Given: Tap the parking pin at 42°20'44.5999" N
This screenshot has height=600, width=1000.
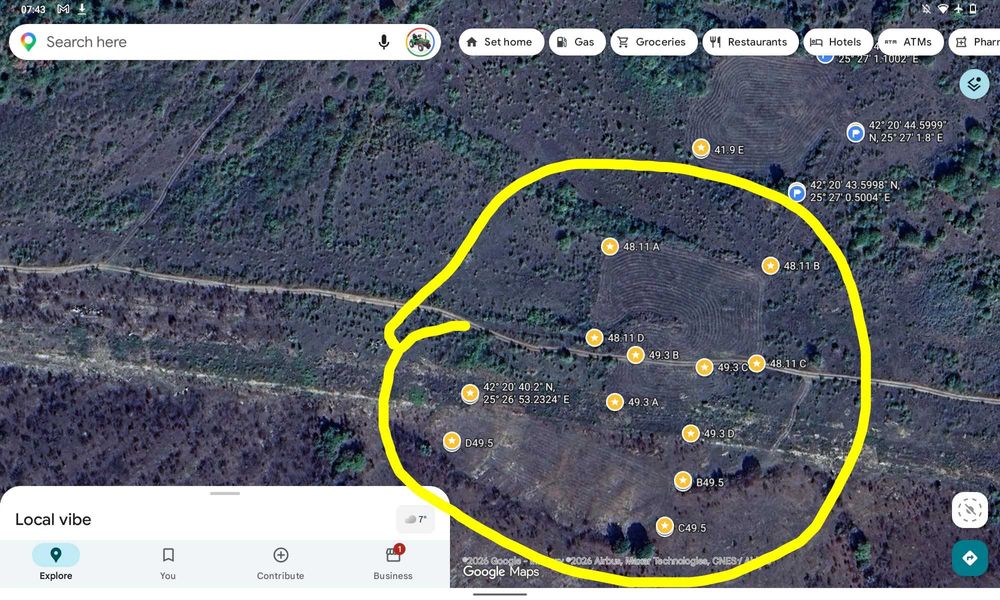Looking at the screenshot, I should coord(855,133).
